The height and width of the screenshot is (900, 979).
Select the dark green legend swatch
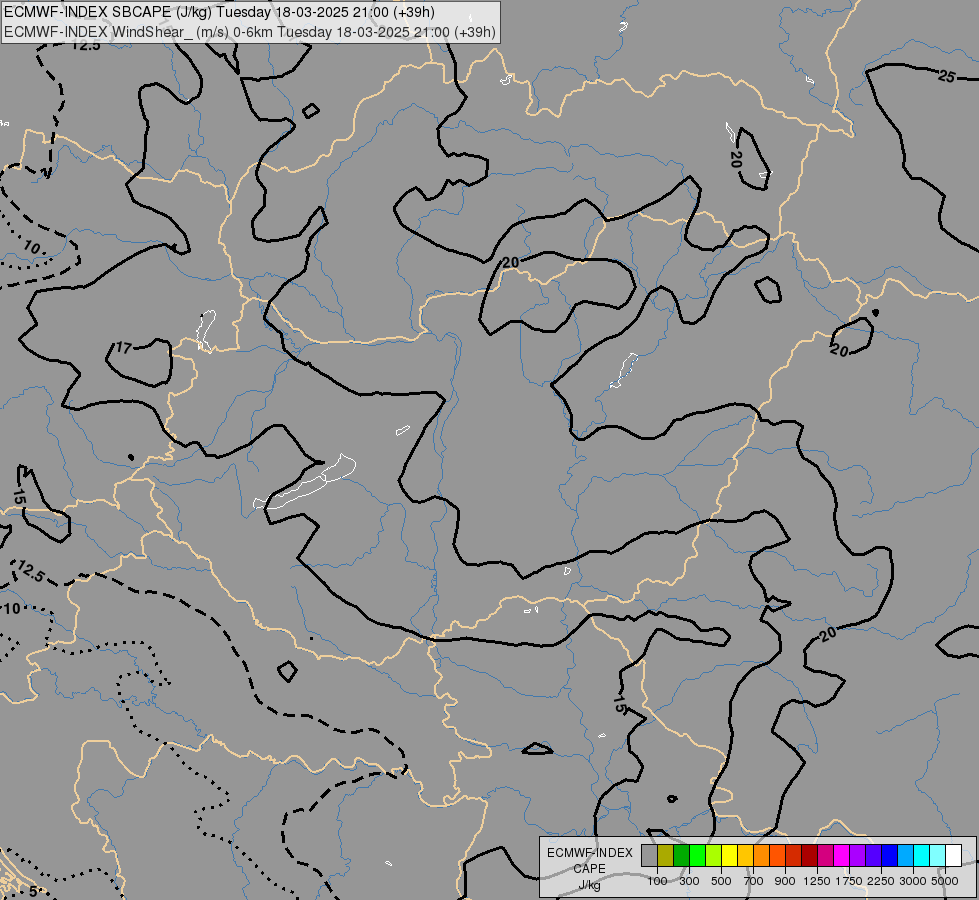point(681,855)
